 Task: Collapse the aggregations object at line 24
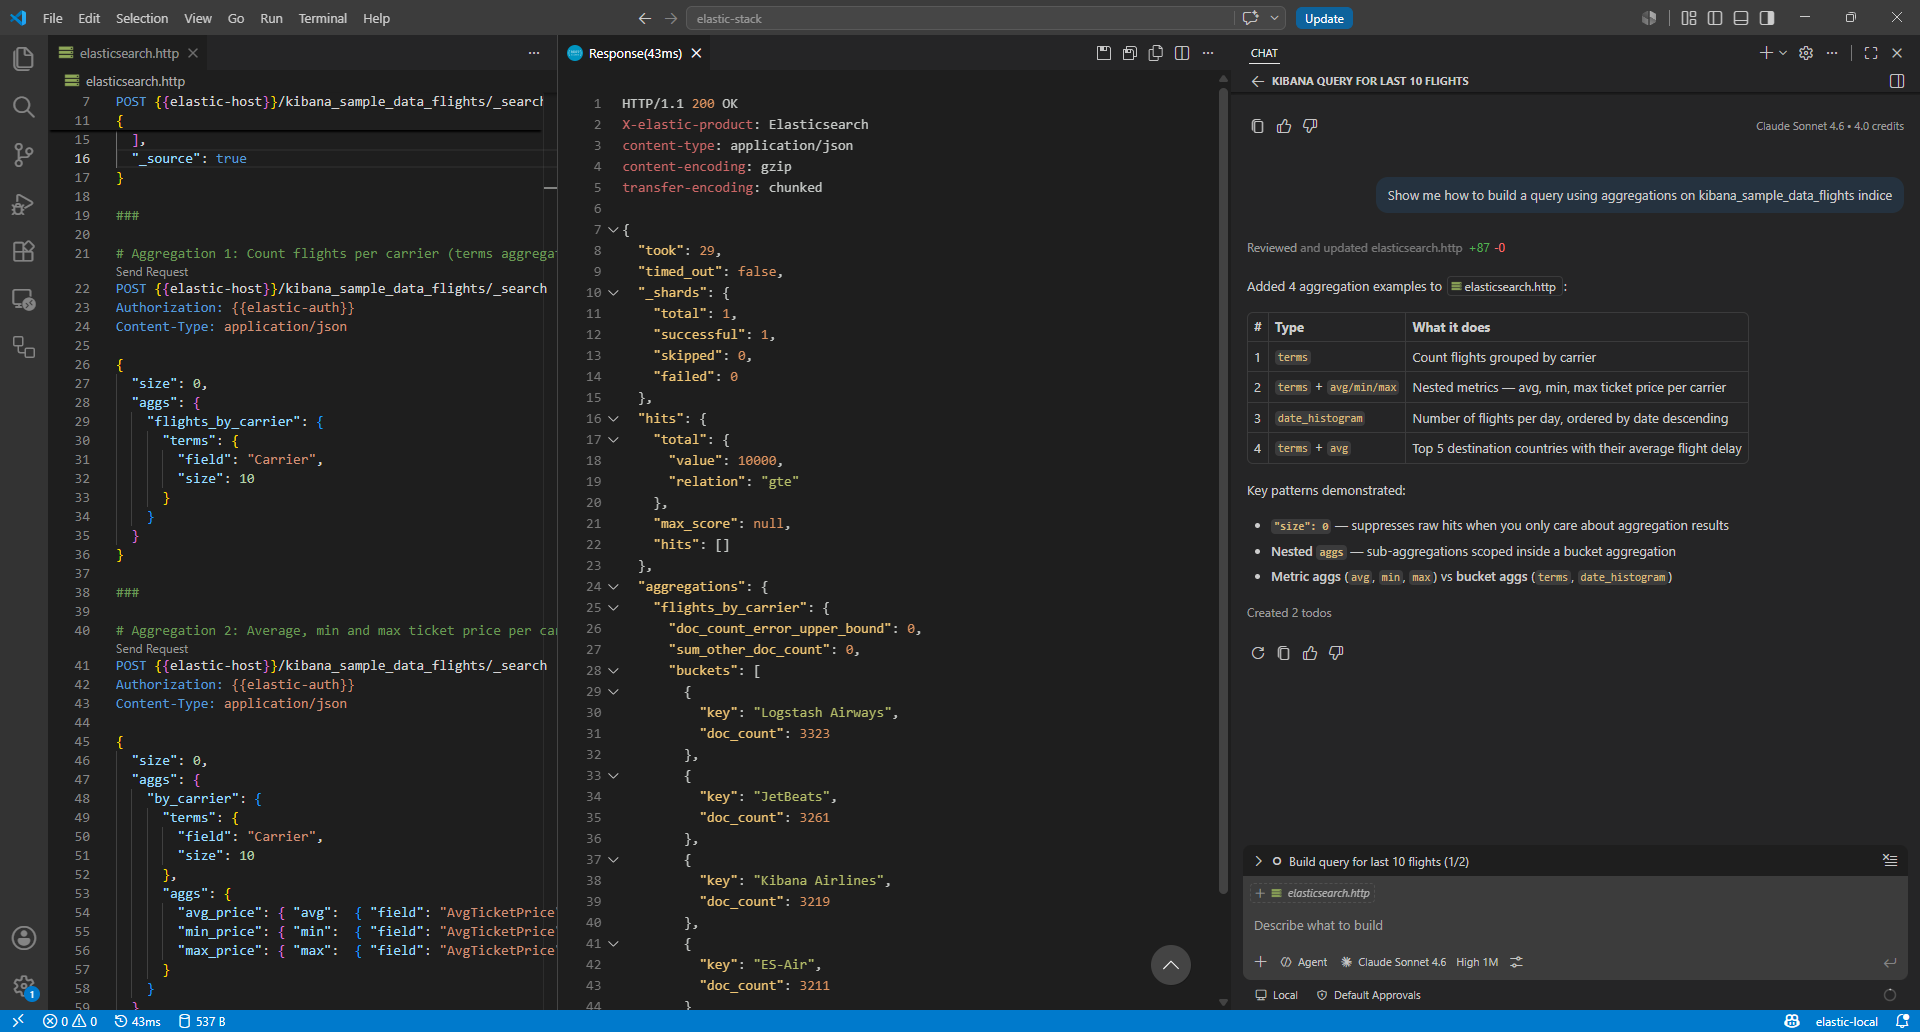(613, 587)
